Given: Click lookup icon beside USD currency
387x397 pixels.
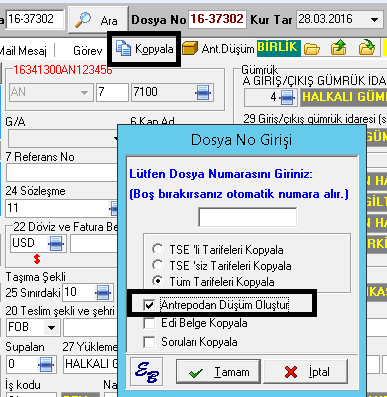Looking at the screenshot, I should coord(56,244).
